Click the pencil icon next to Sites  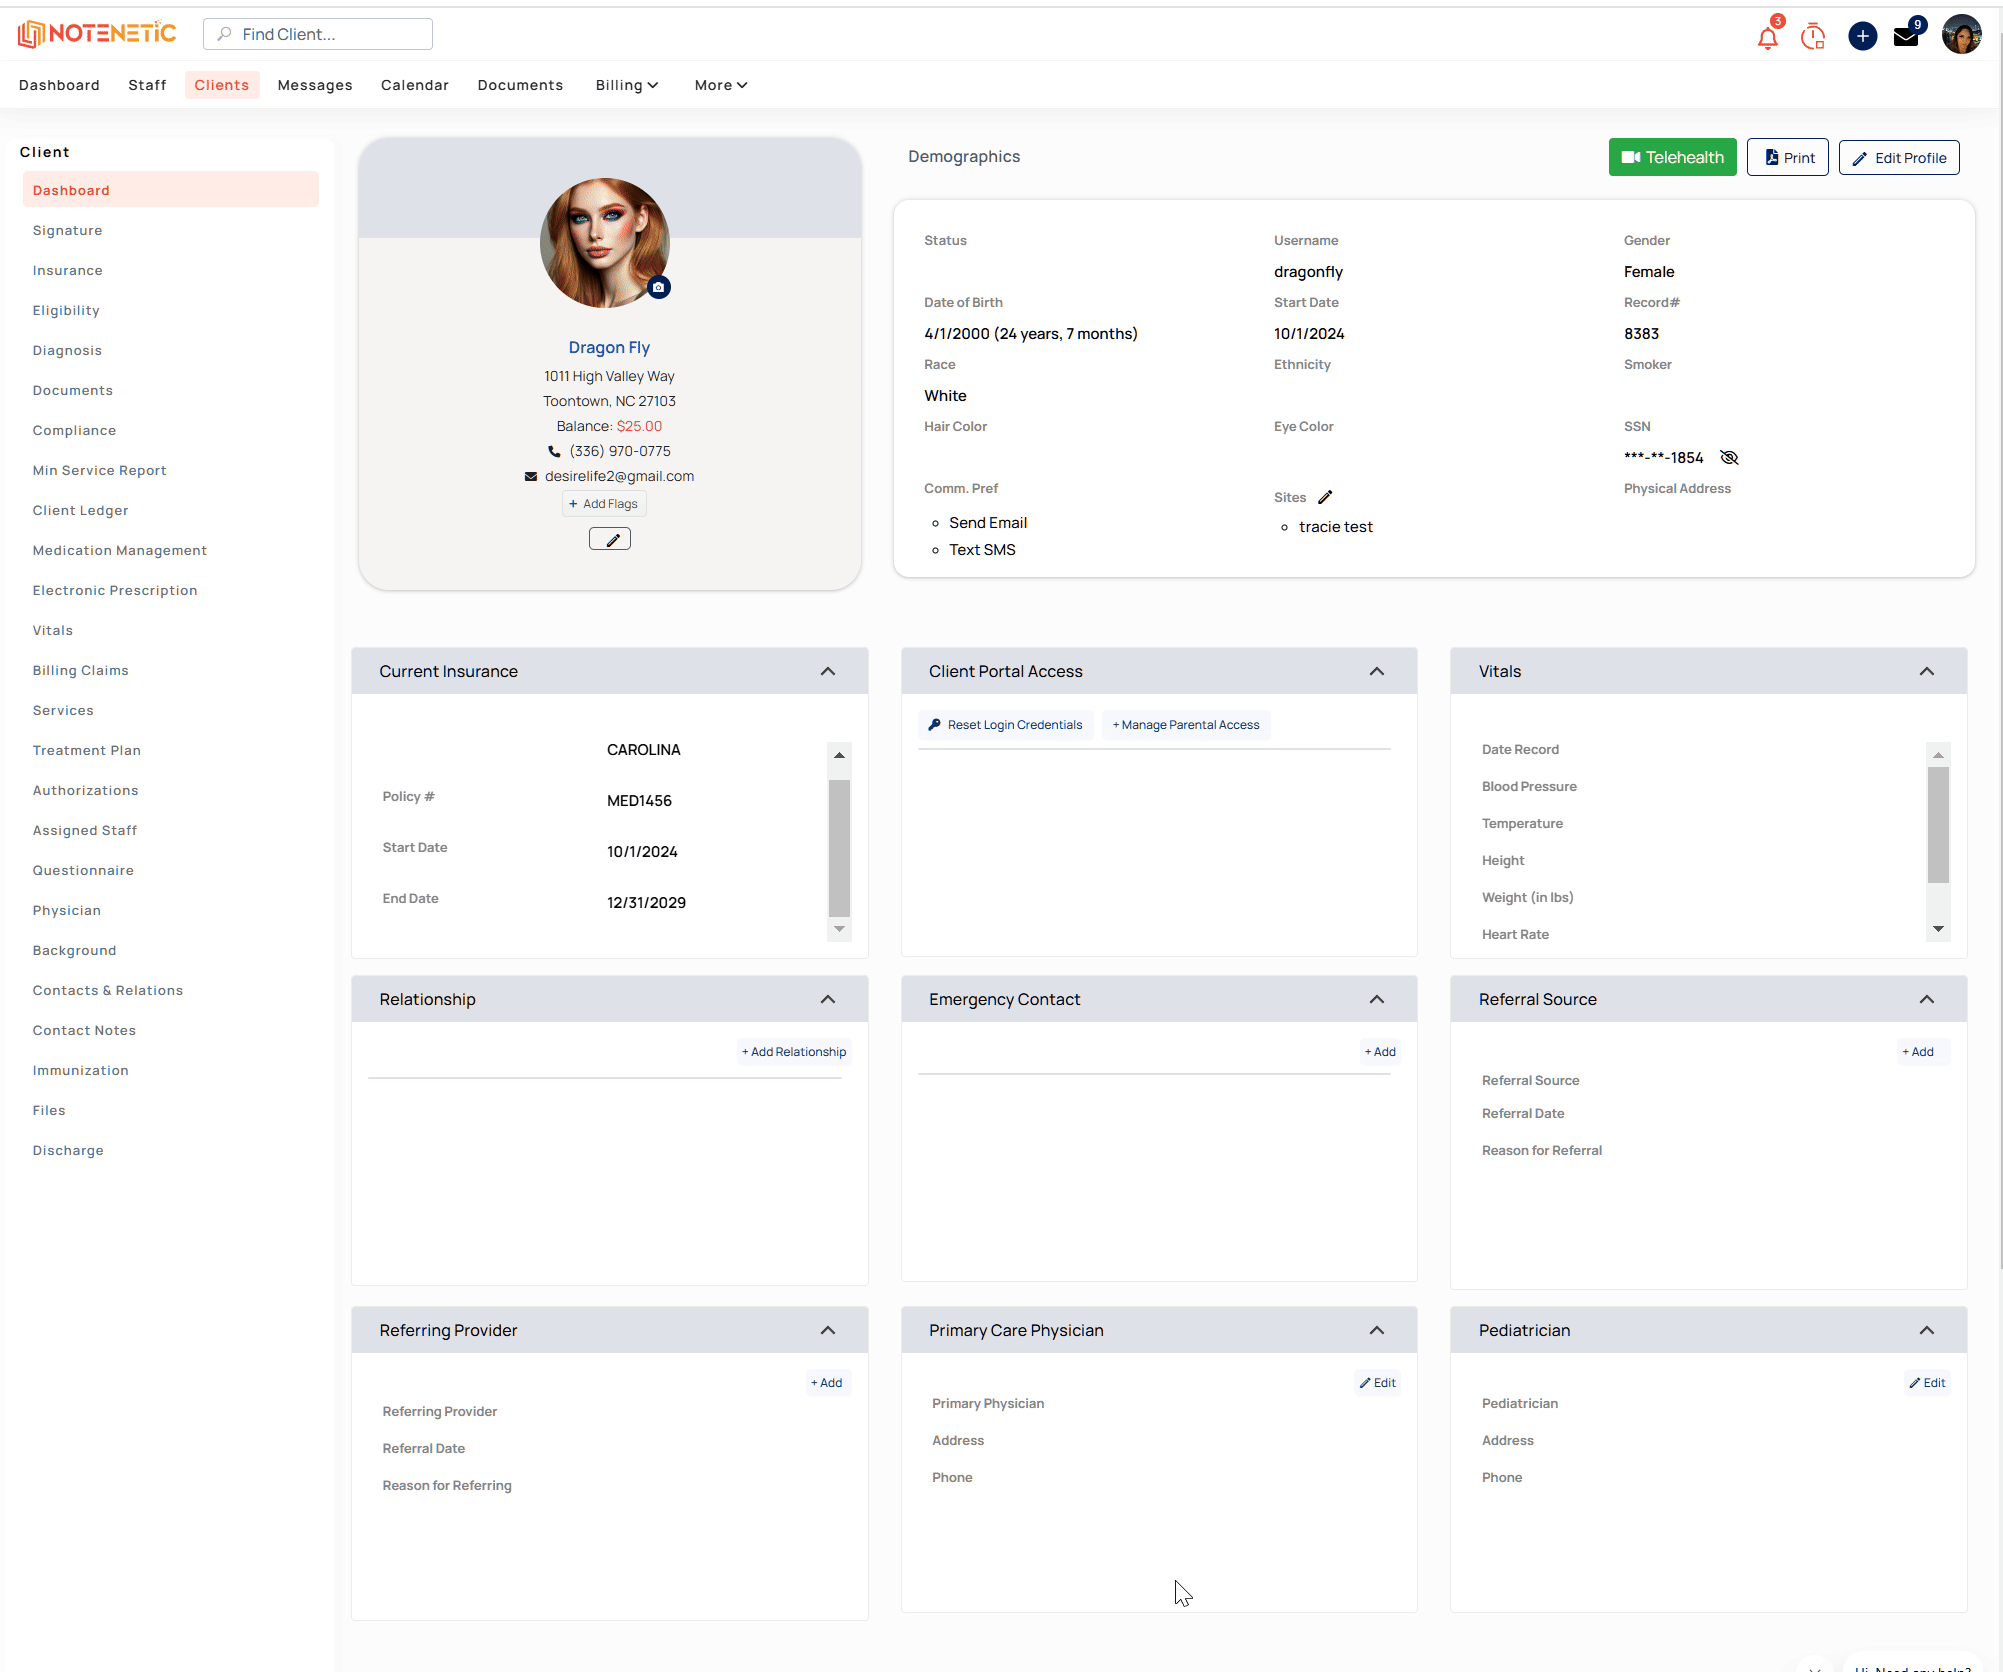1325,497
